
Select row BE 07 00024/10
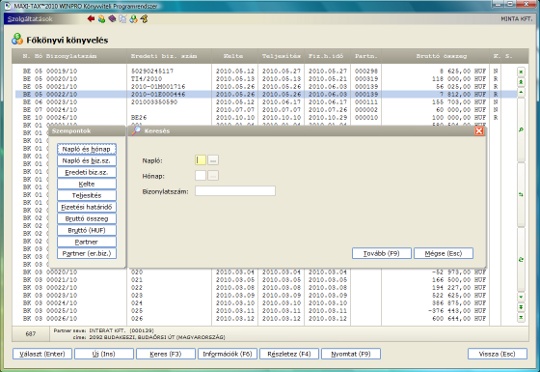tap(266, 110)
